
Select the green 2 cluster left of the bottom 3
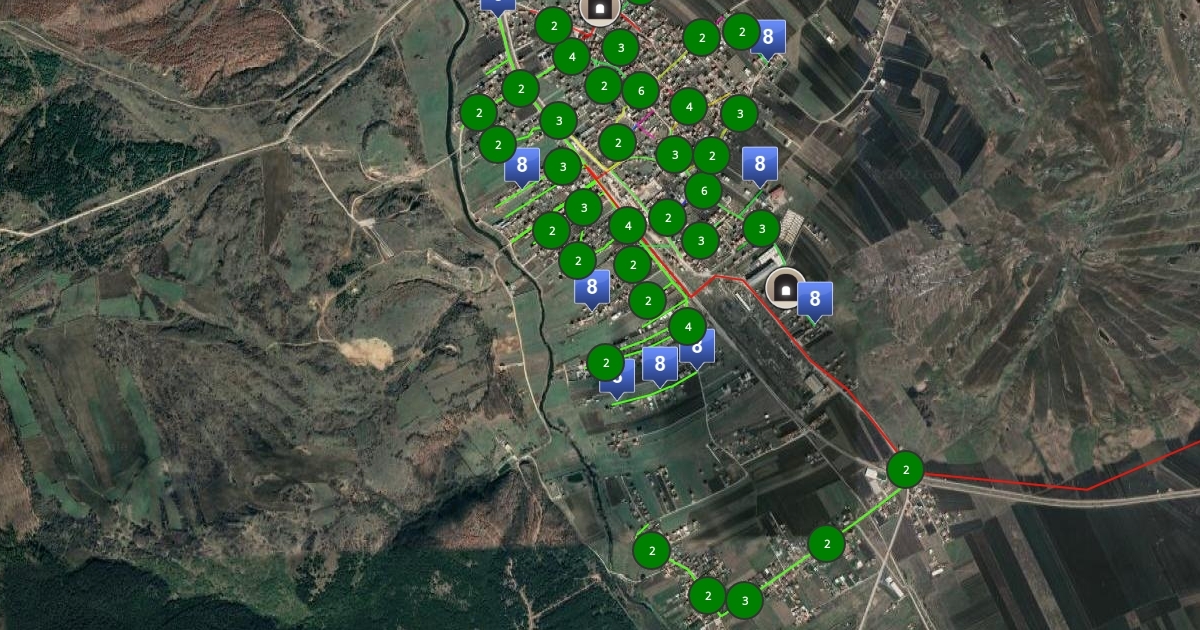pos(708,596)
